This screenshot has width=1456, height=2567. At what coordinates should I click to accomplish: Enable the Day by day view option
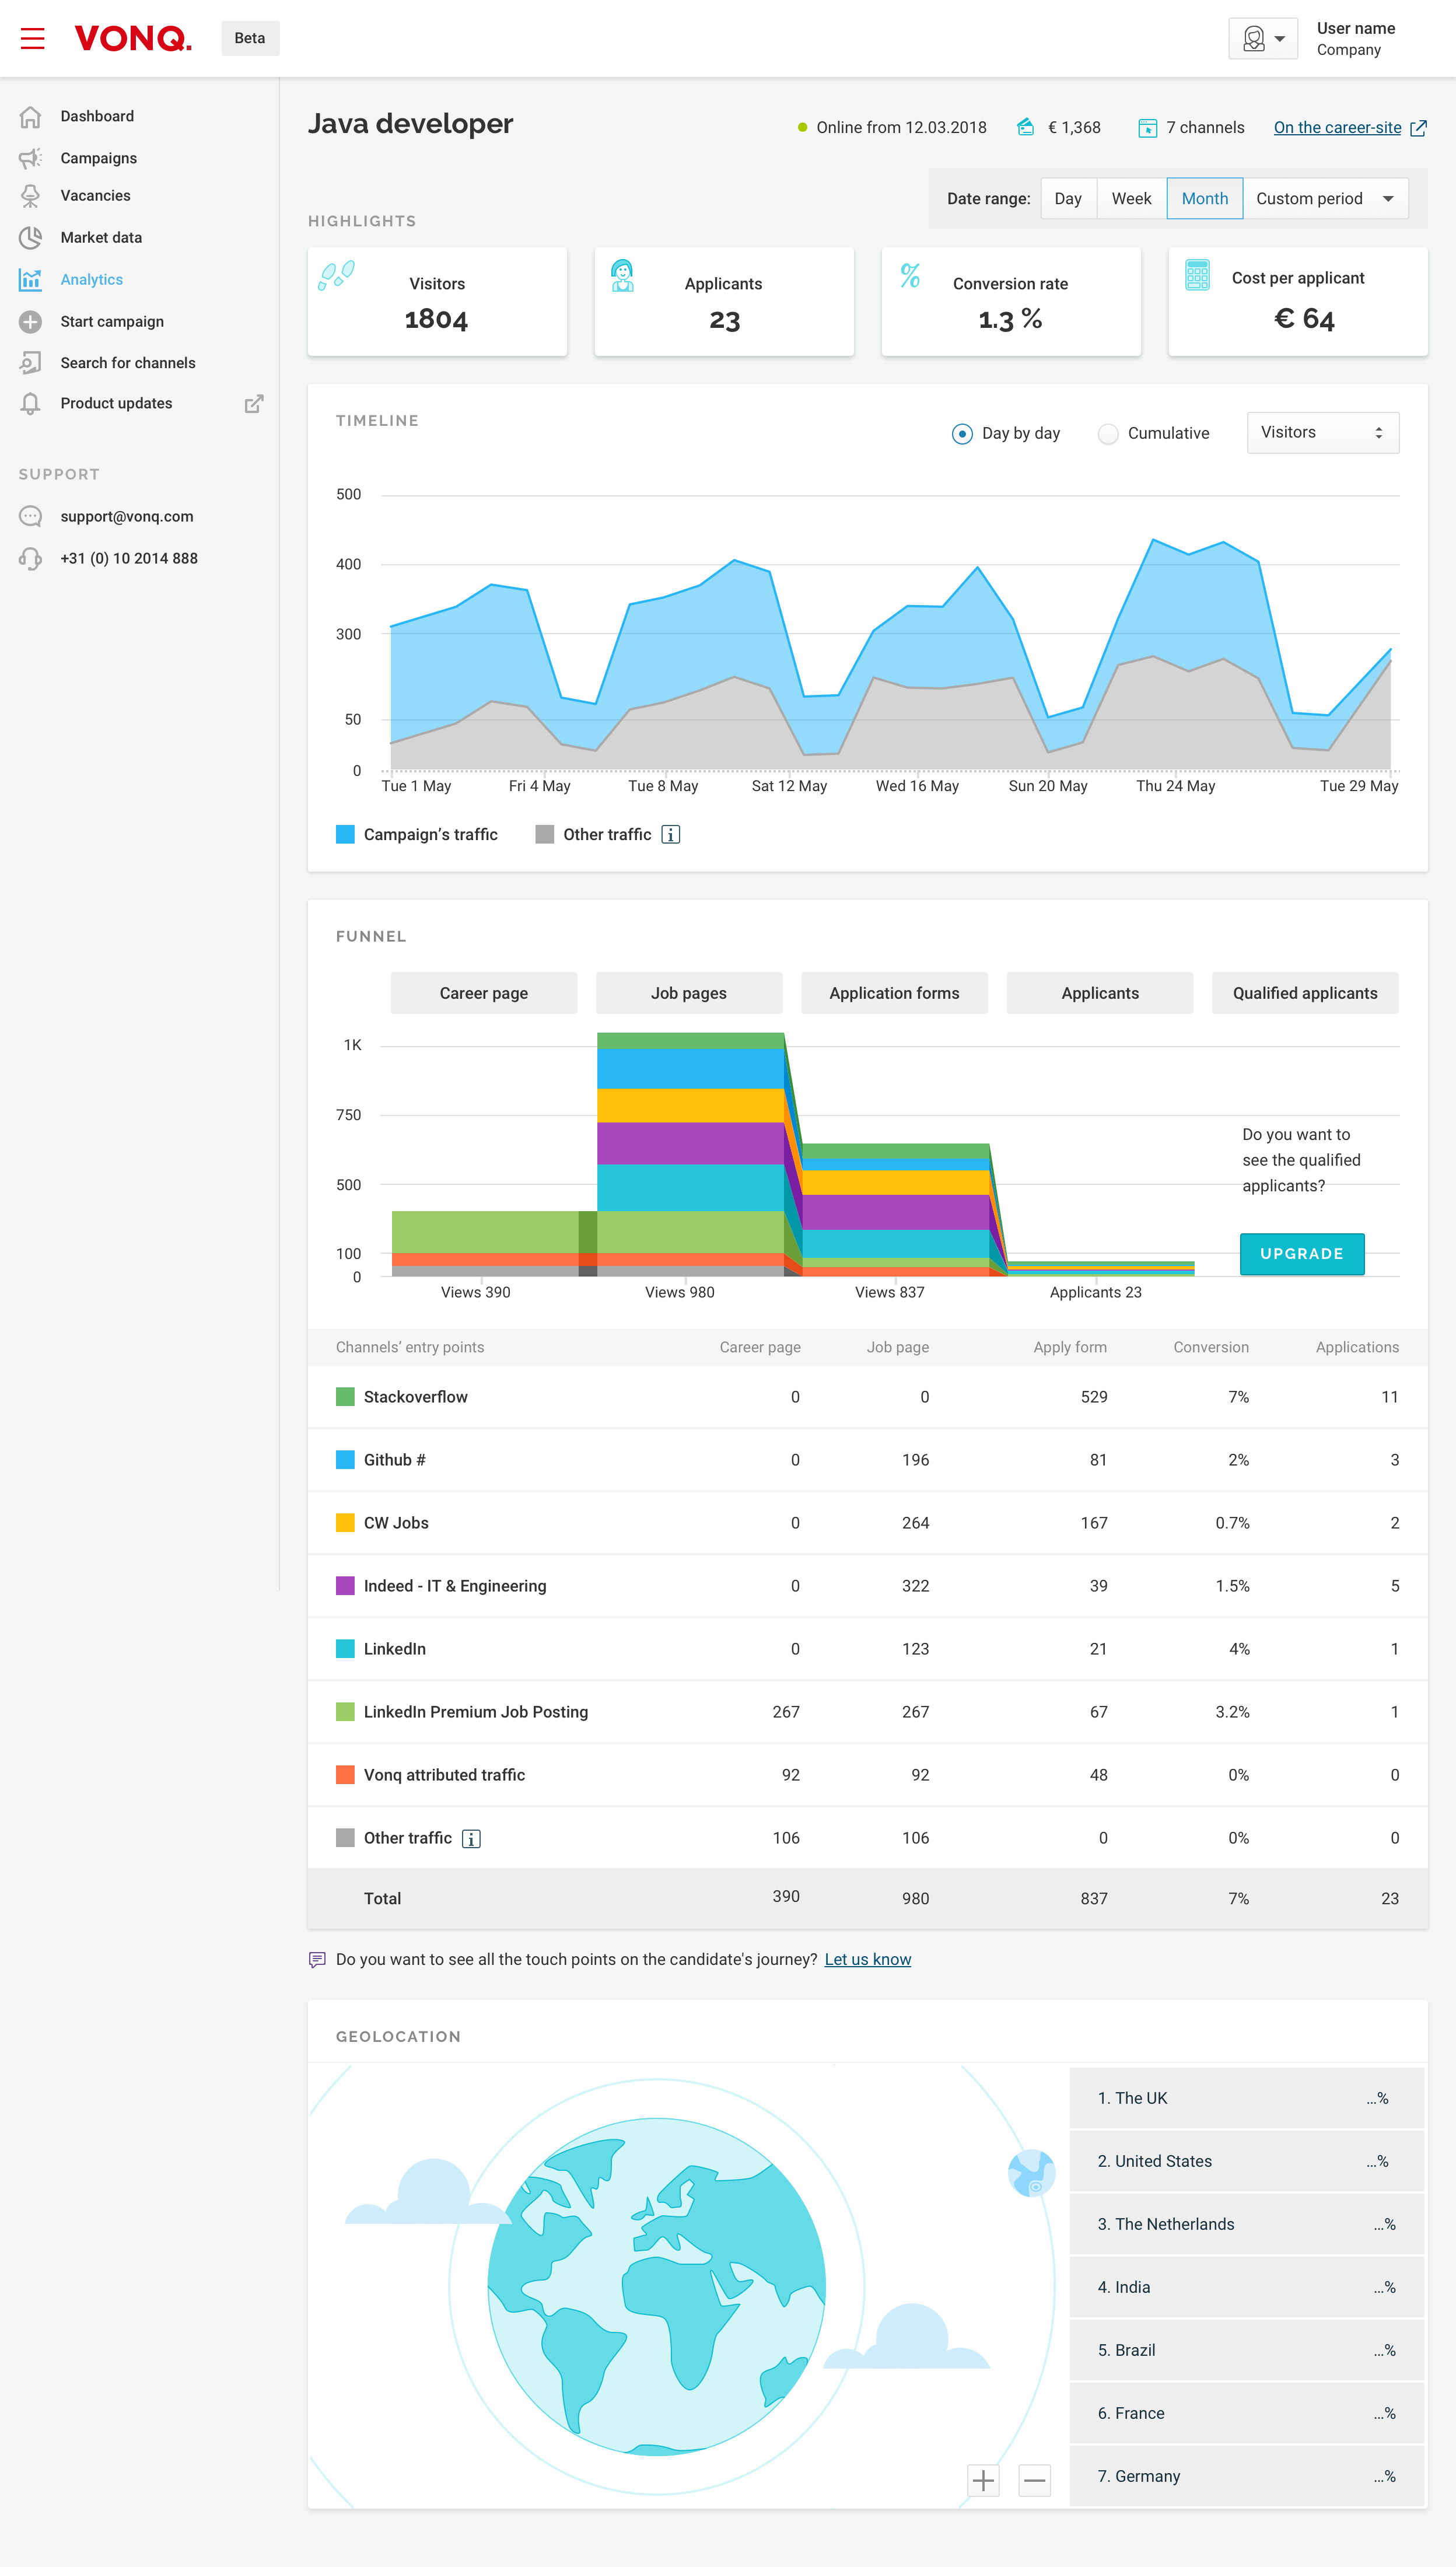(x=962, y=433)
